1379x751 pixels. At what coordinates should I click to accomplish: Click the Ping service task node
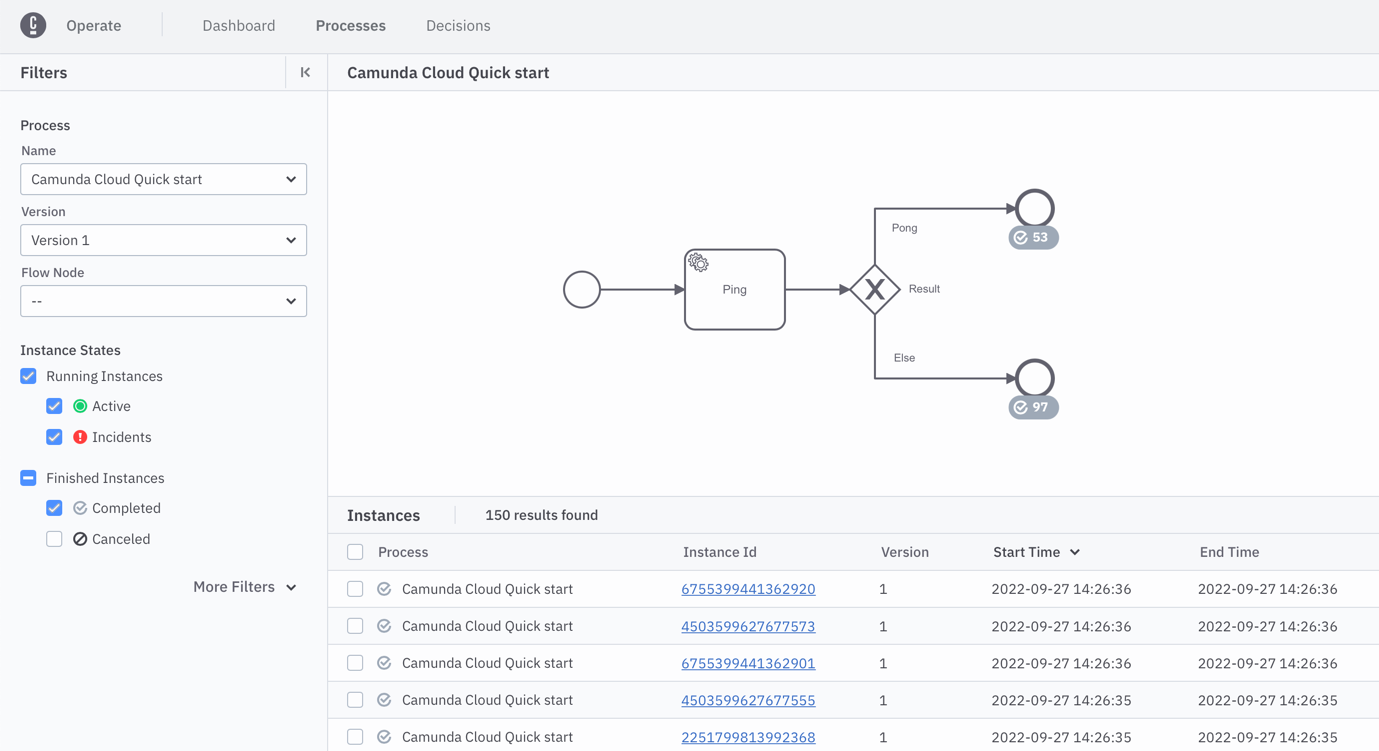[x=734, y=290]
